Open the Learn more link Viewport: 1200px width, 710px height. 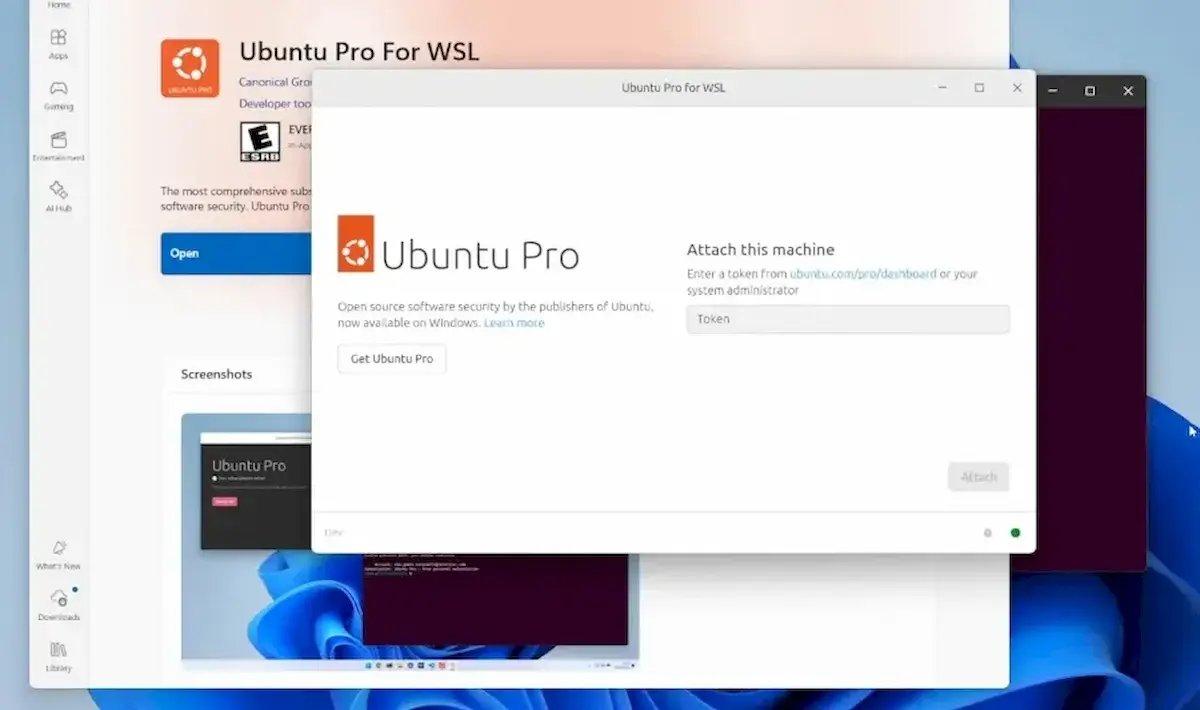tap(514, 323)
